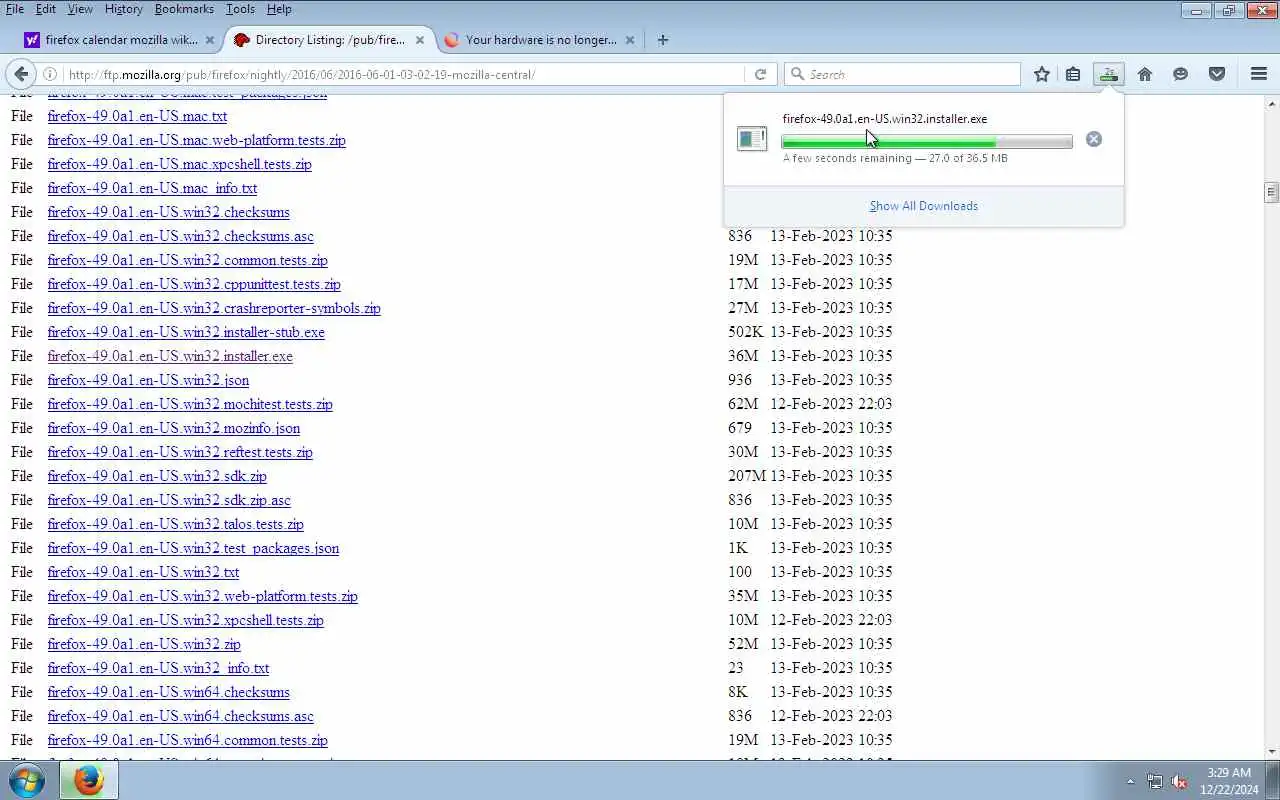1280x800 pixels.
Task: Open firefox-49.0a1.en-US.win32.installer.exe link
Action: (x=170, y=356)
